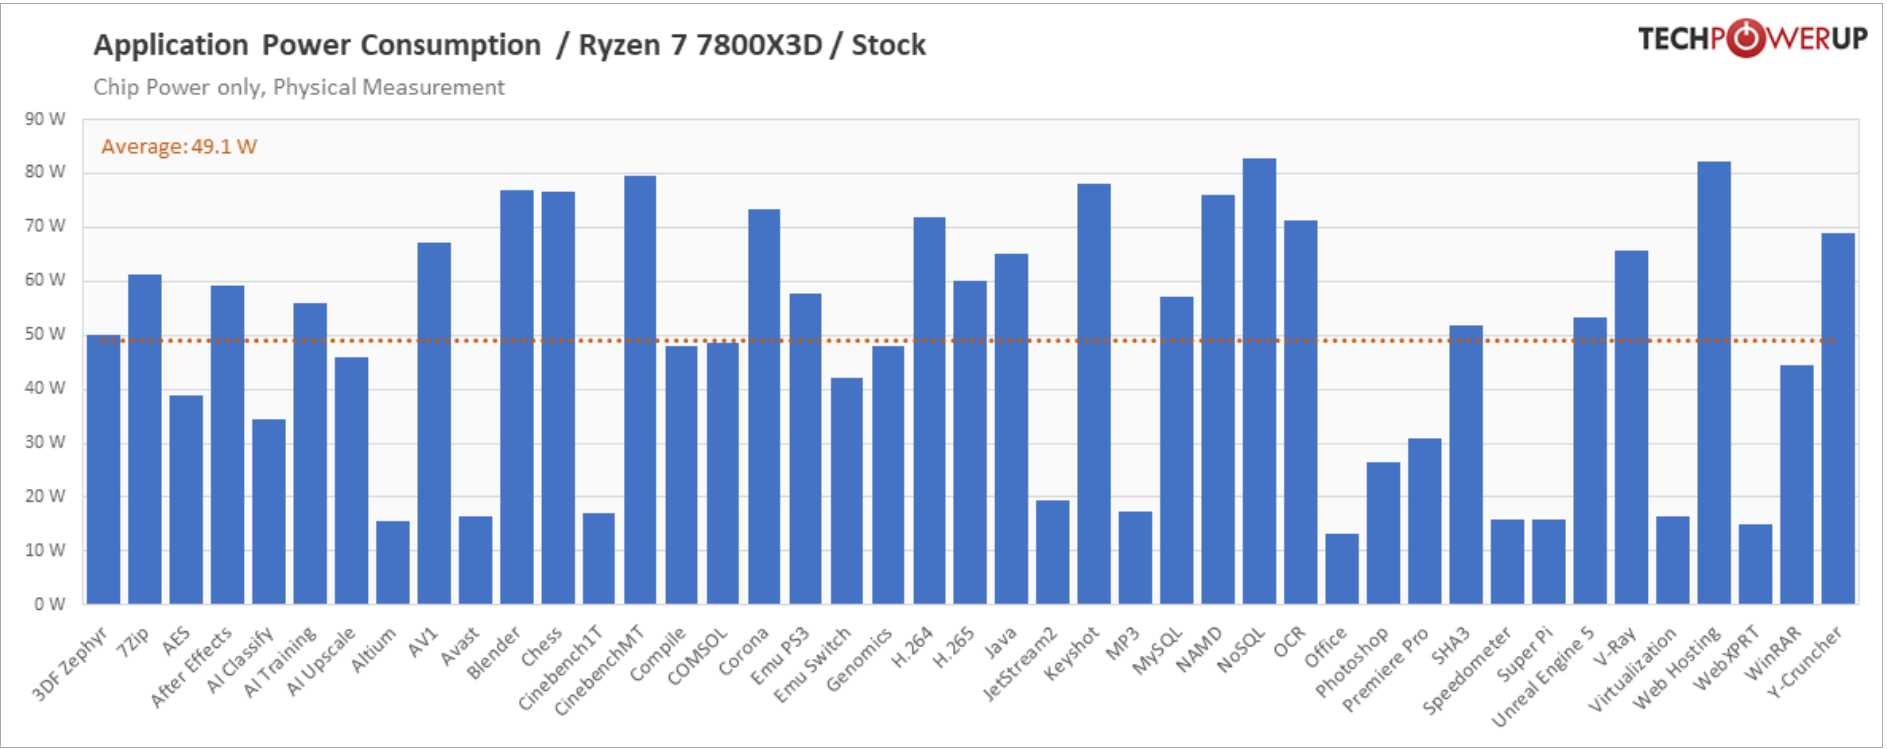Select the AI Upscale bar

pos(351,480)
